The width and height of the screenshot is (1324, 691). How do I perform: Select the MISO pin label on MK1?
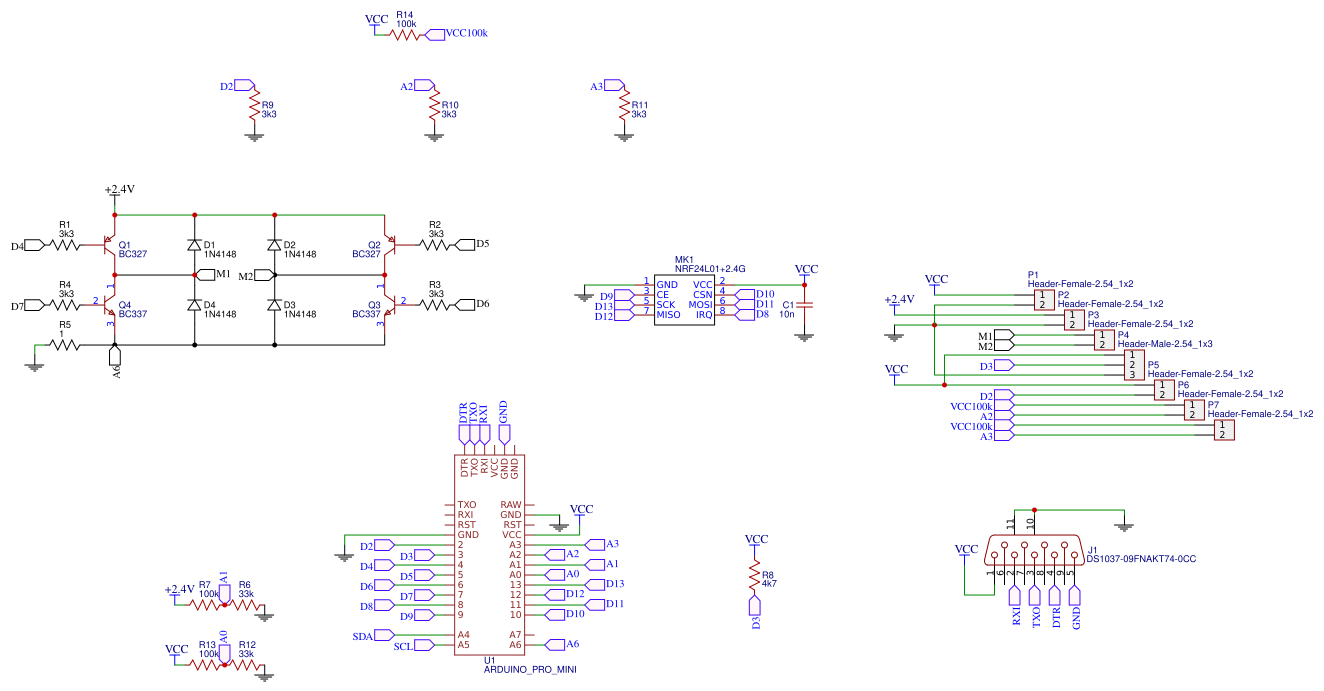coord(666,313)
